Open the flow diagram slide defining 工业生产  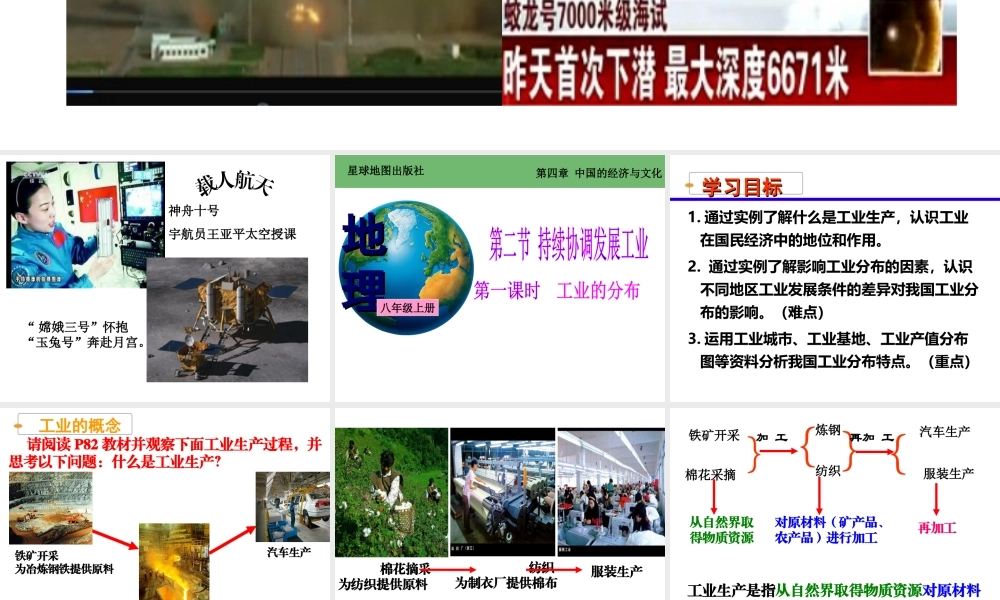tap(835, 504)
